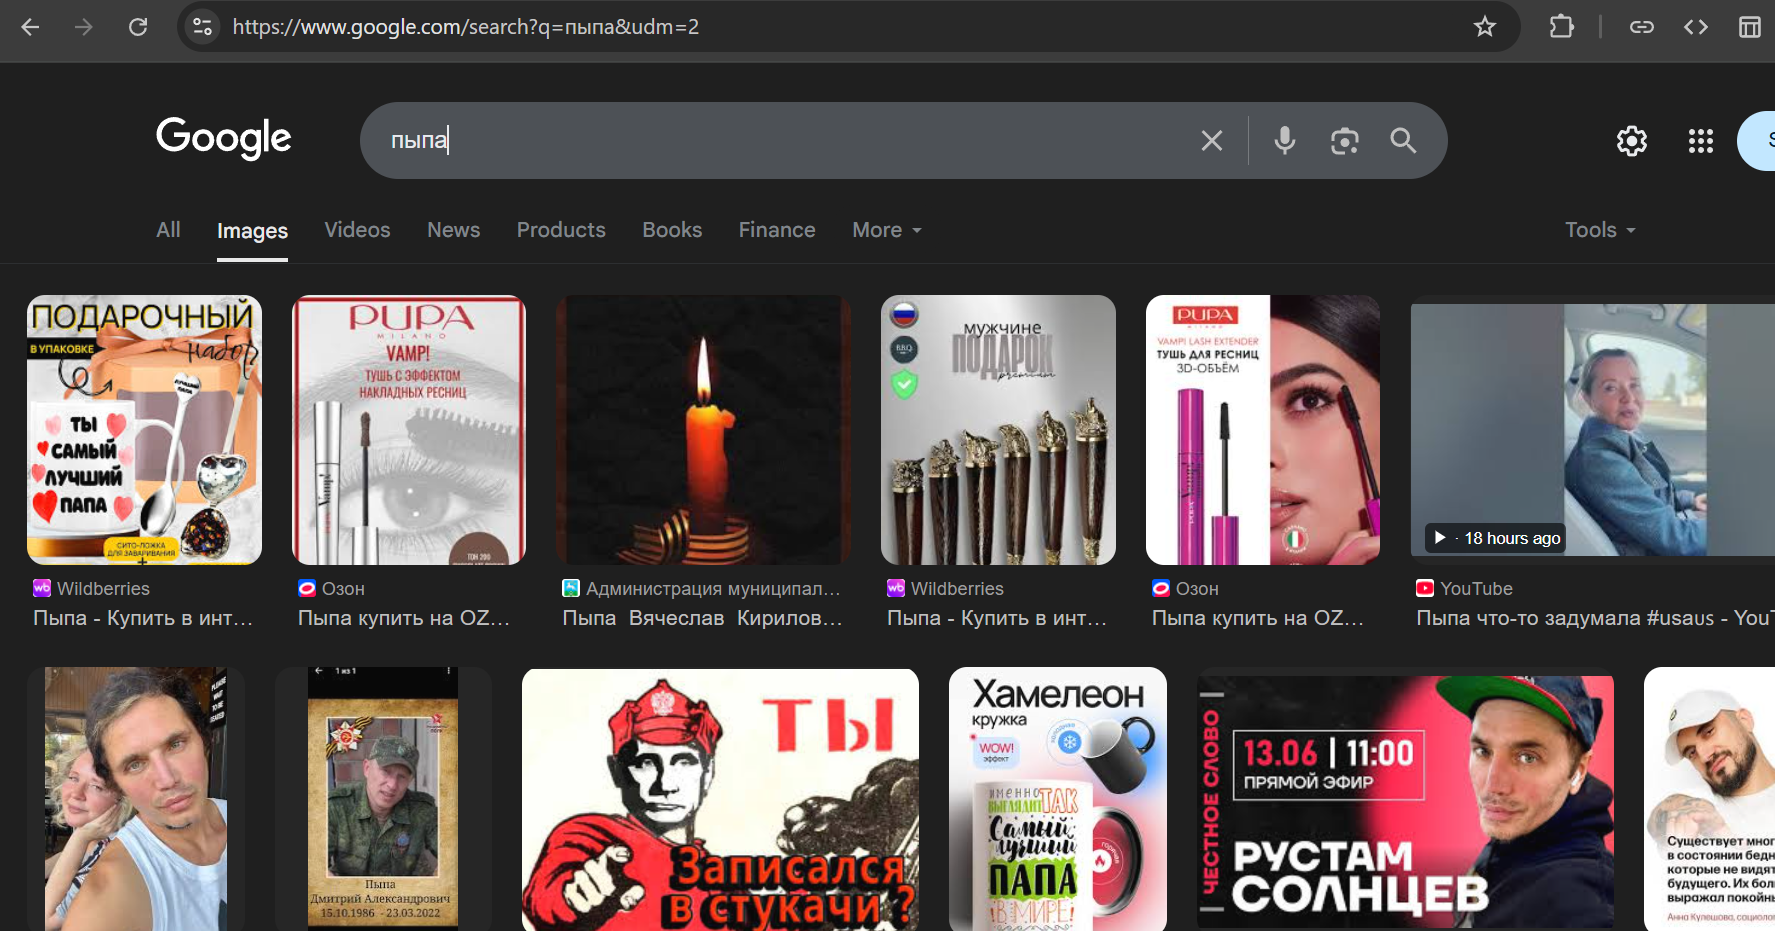Clear the search box with X

point(1212,141)
